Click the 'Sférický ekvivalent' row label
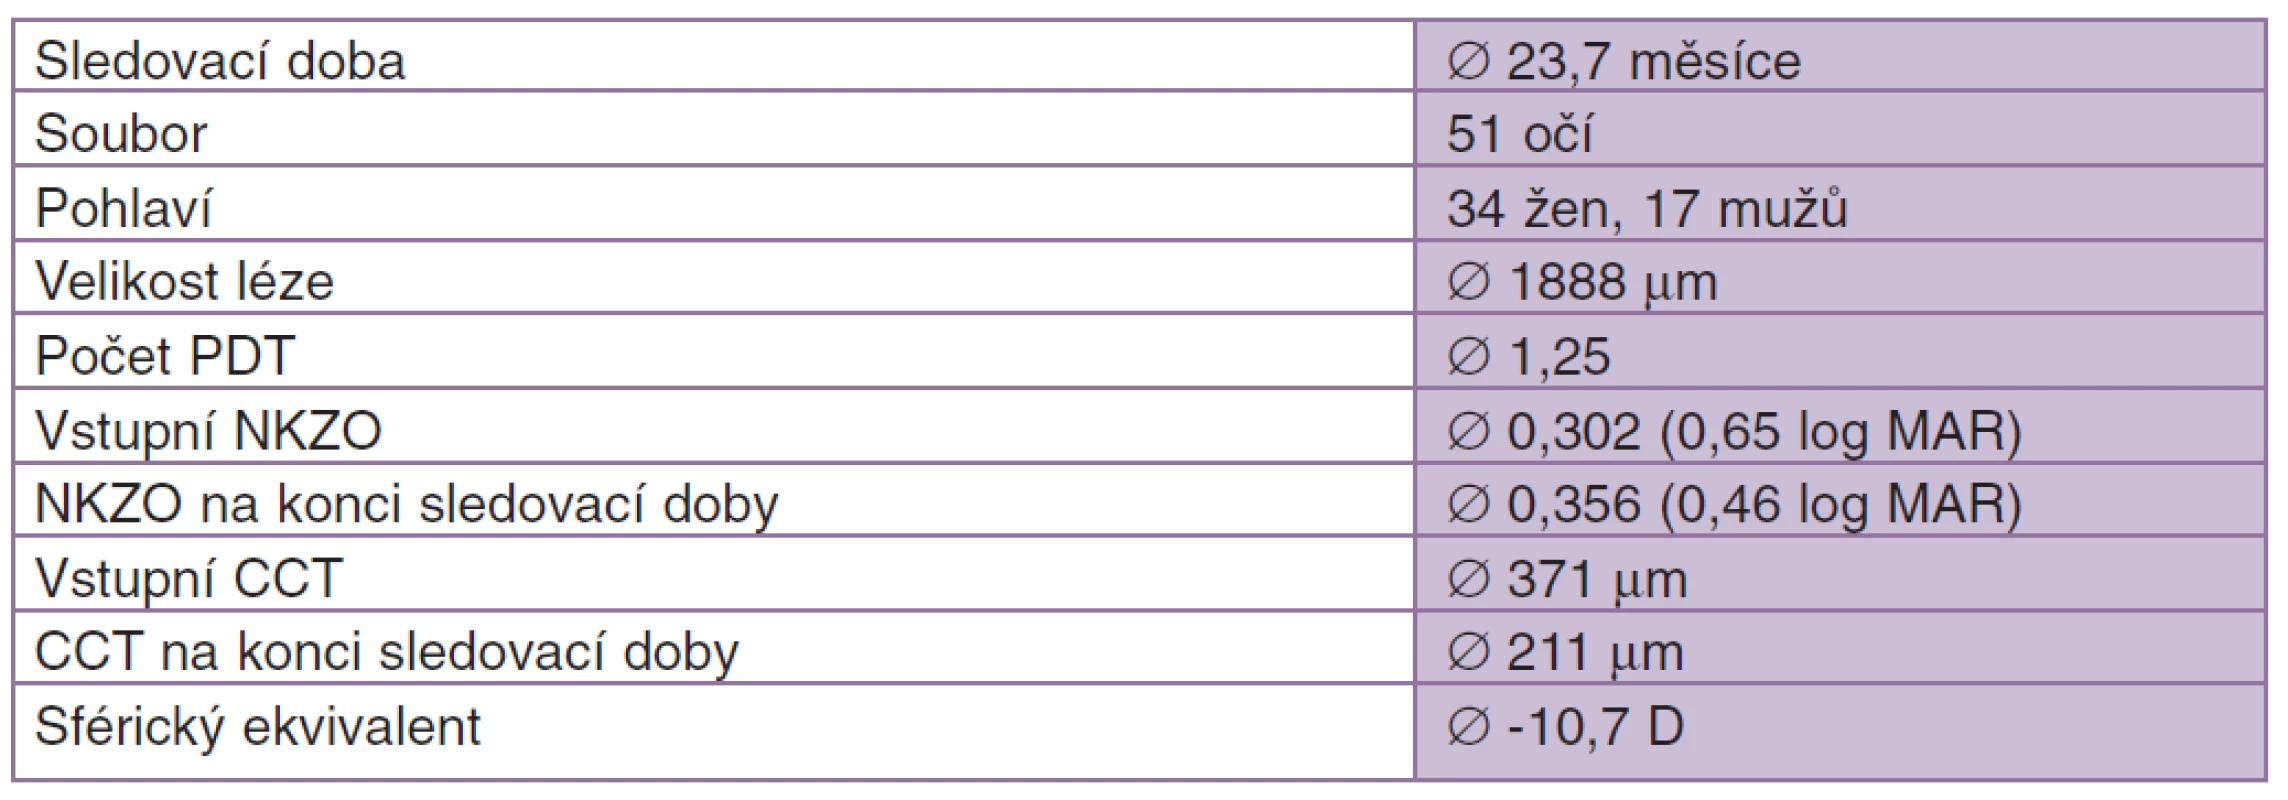 (x=258, y=727)
